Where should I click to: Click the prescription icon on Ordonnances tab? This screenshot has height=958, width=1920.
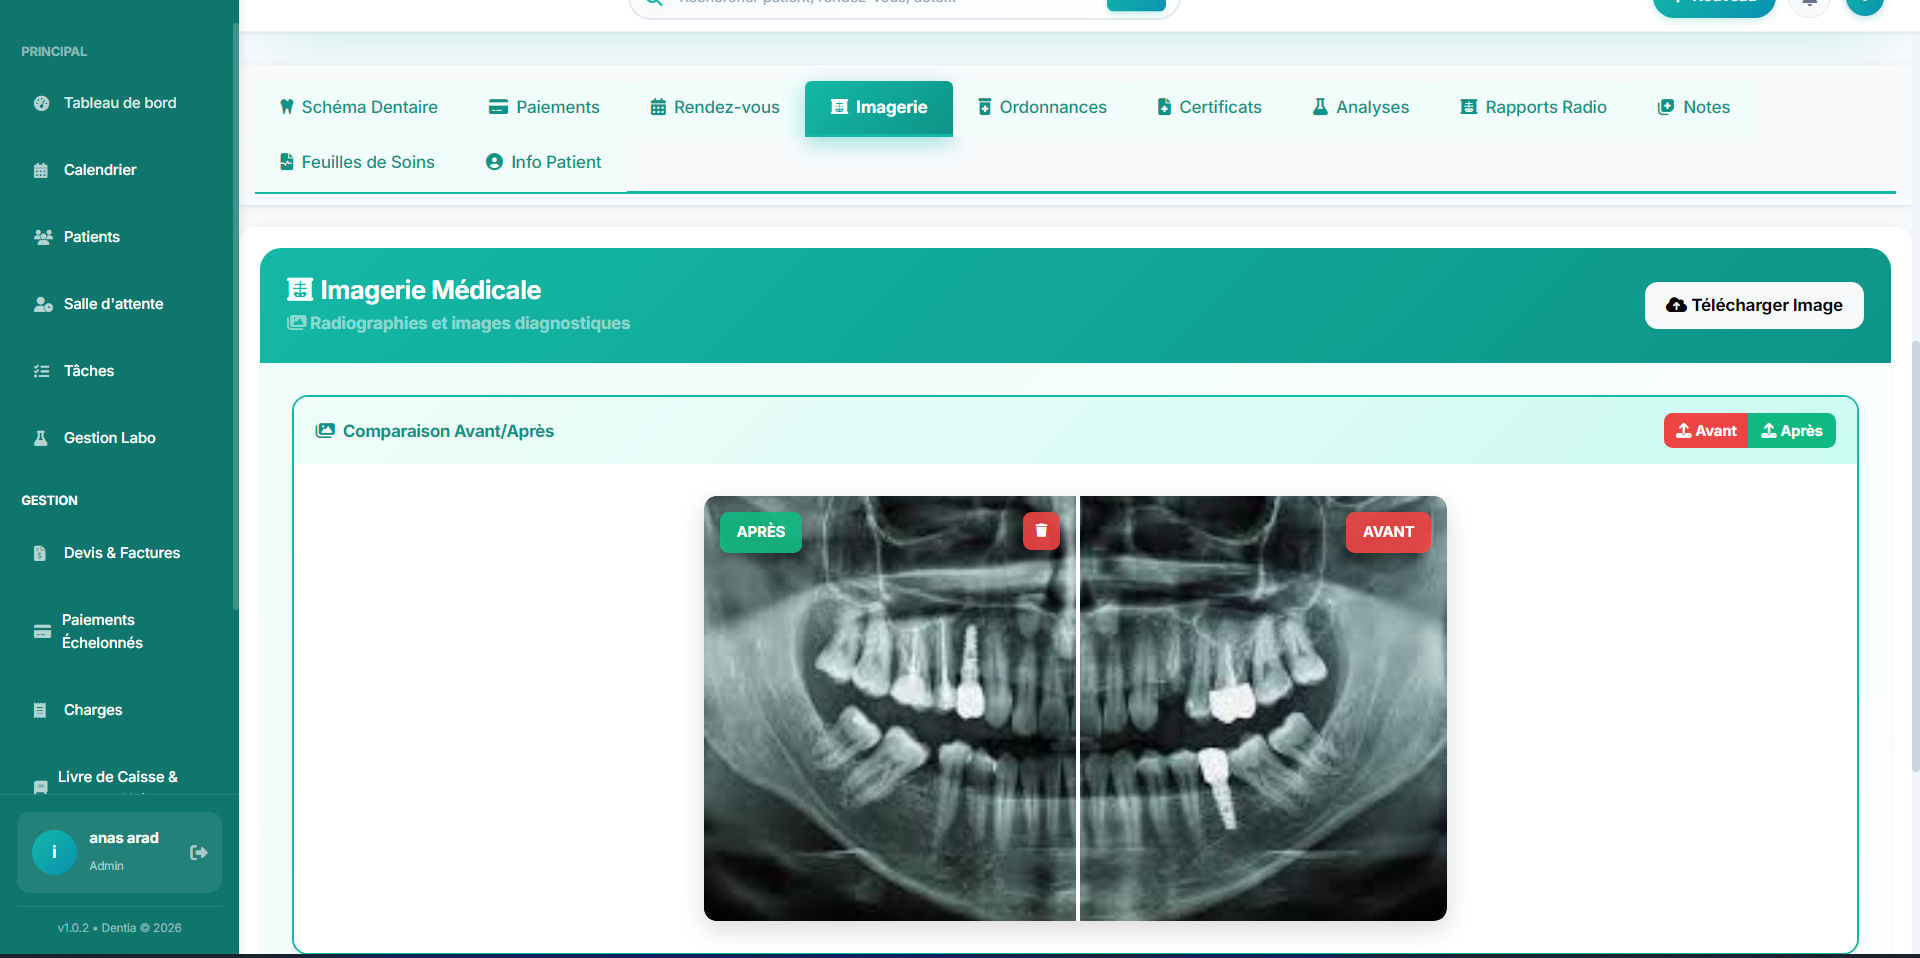coord(985,107)
